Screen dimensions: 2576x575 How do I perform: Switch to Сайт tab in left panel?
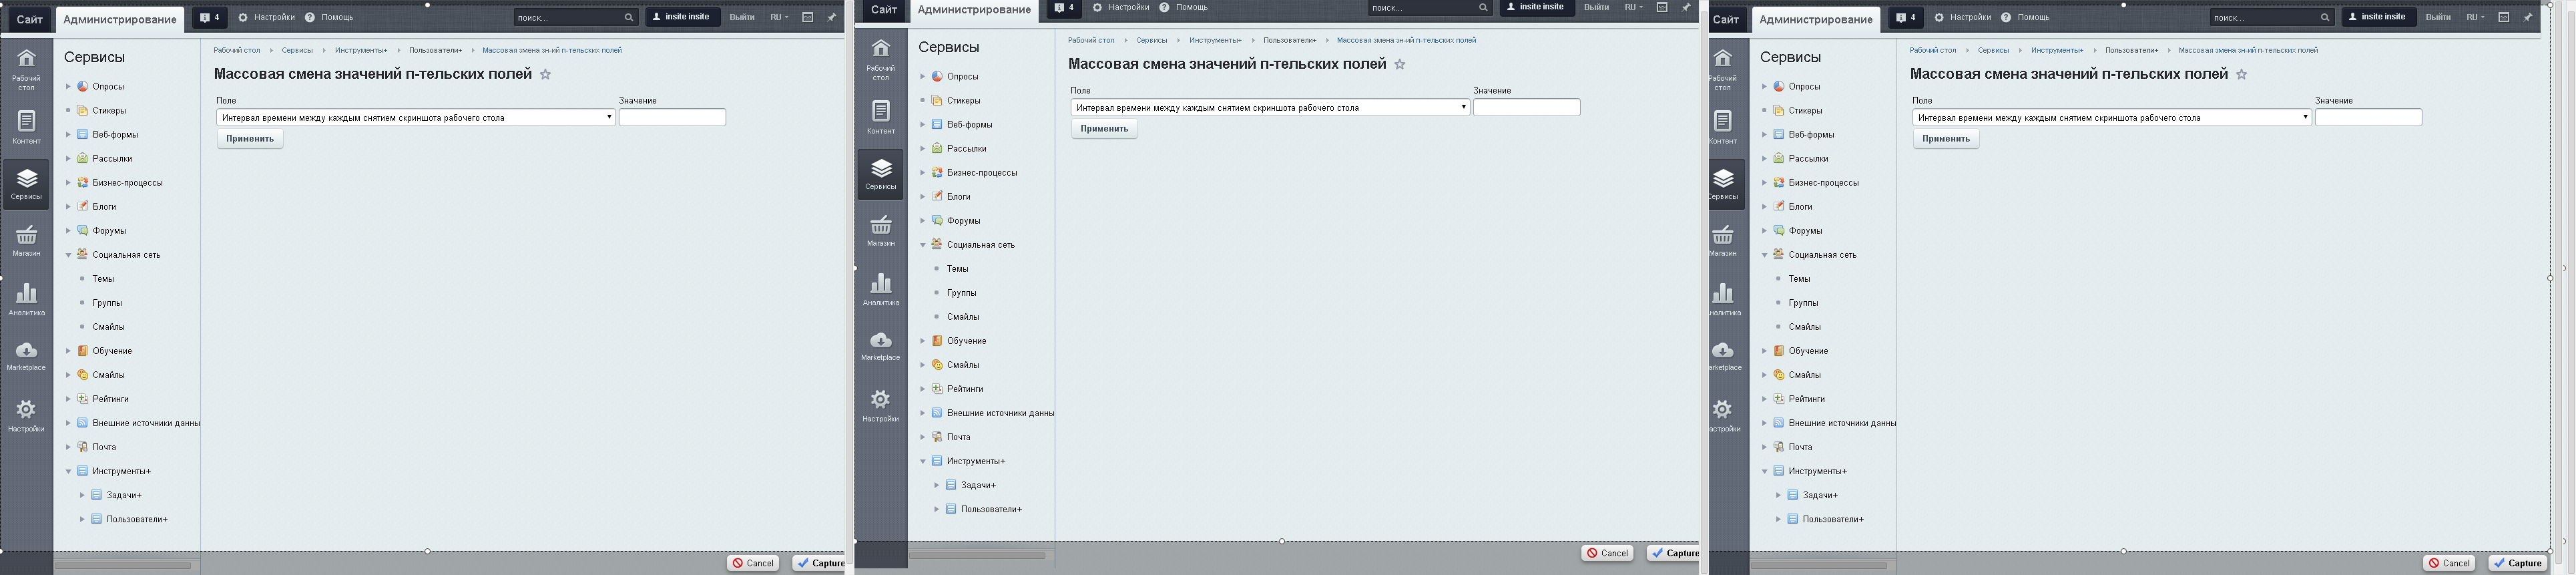[x=29, y=19]
